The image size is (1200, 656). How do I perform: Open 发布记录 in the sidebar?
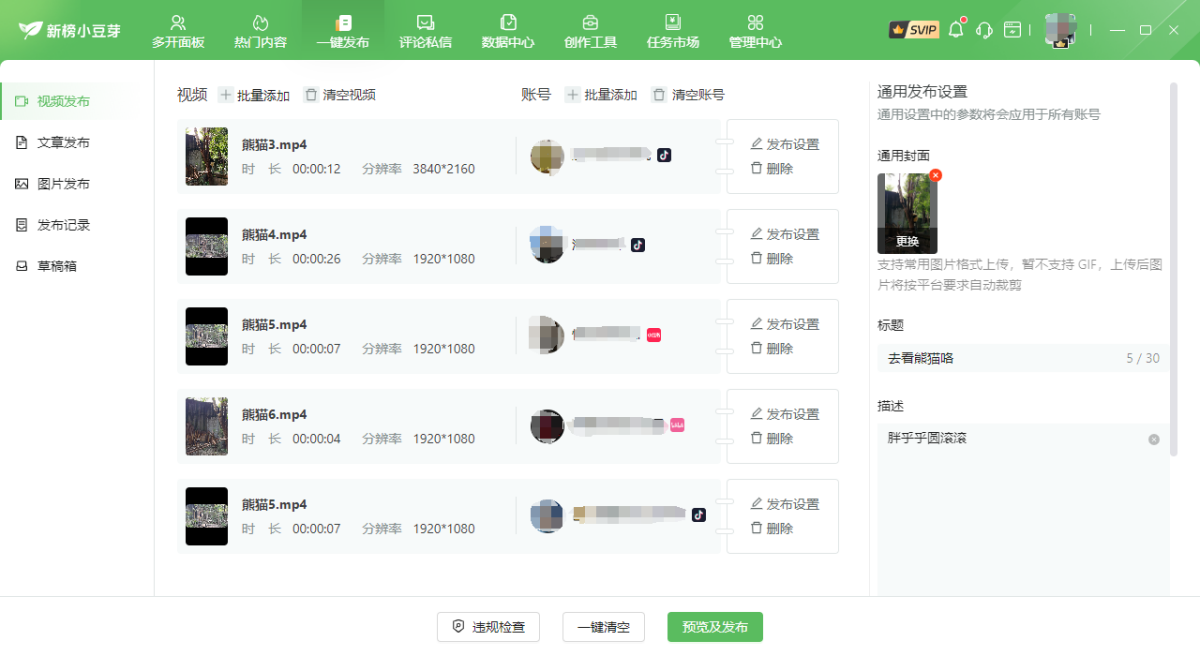click(x=63, y=225)
